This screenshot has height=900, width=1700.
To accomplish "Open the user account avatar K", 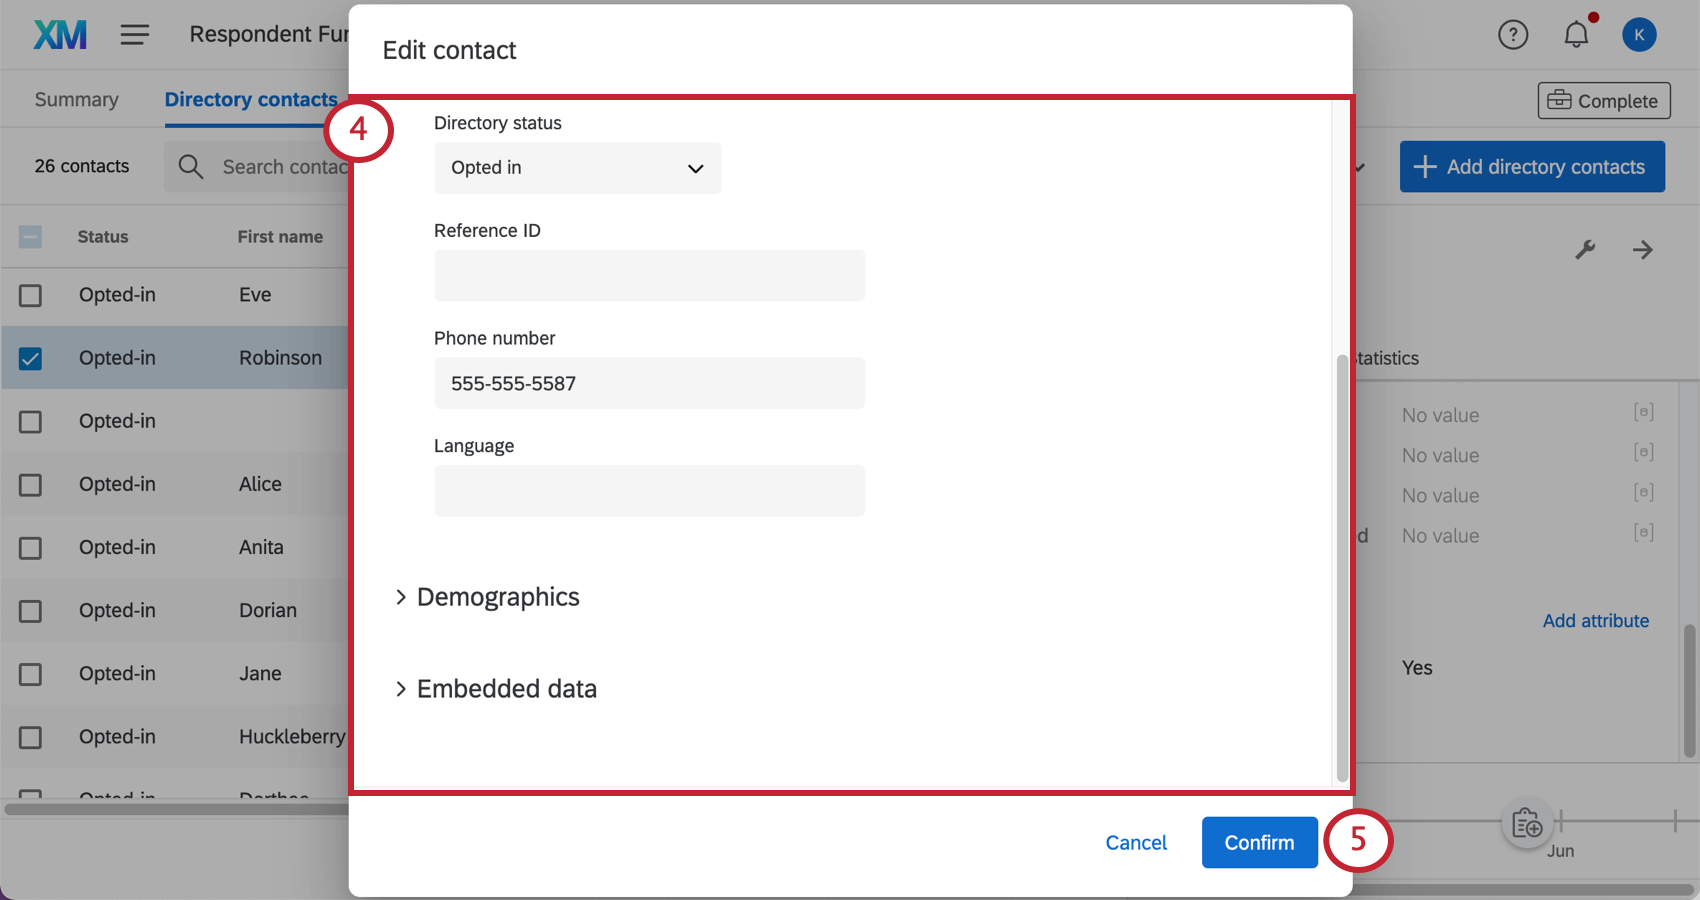I will 1639,34.
